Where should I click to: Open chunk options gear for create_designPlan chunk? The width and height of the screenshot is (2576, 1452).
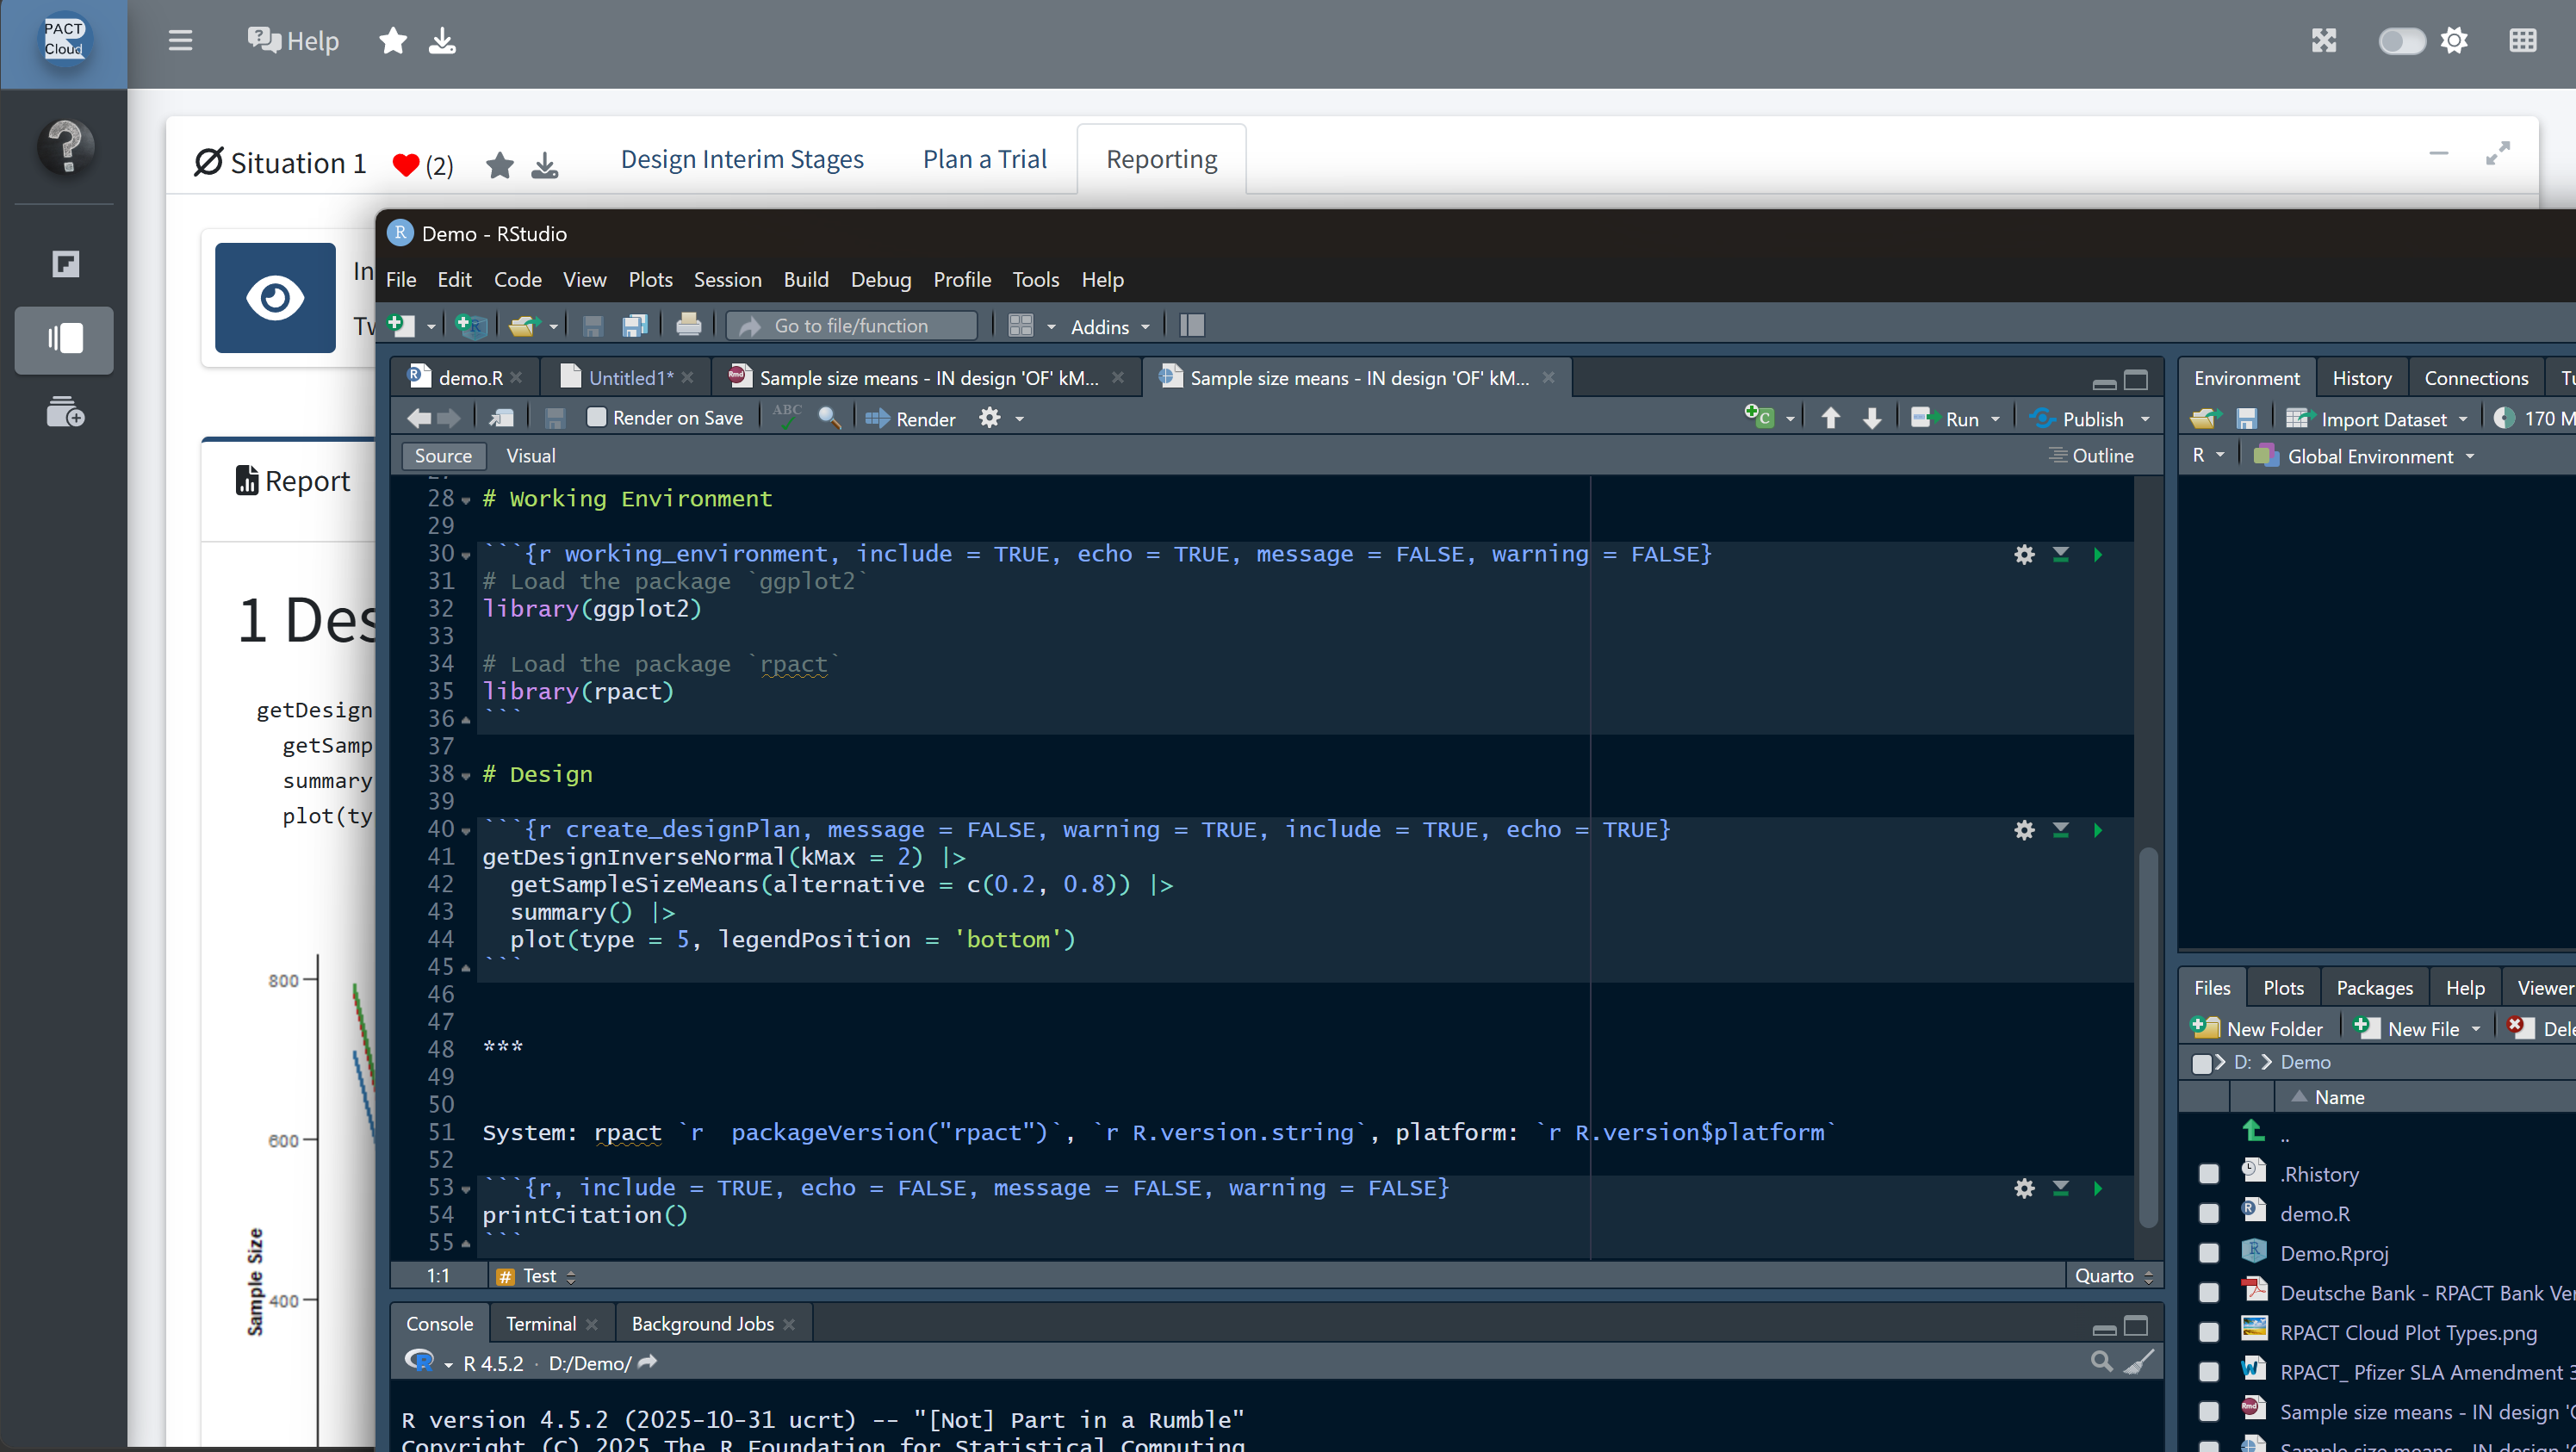click(x=2024, y=830)
